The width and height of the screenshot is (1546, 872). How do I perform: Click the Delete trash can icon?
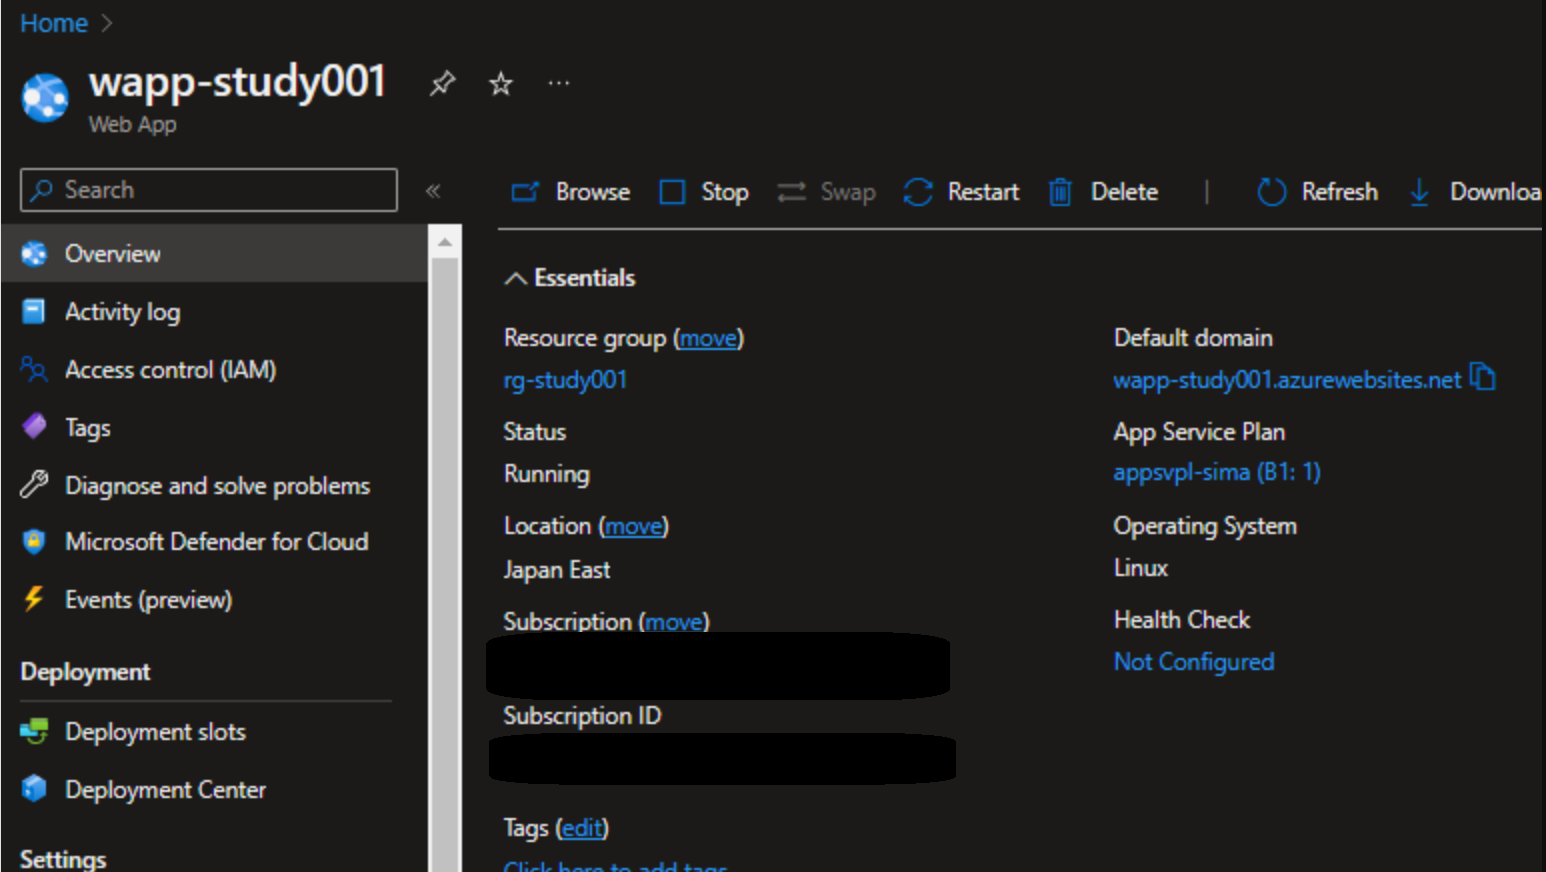click(x=1060, y=191)
